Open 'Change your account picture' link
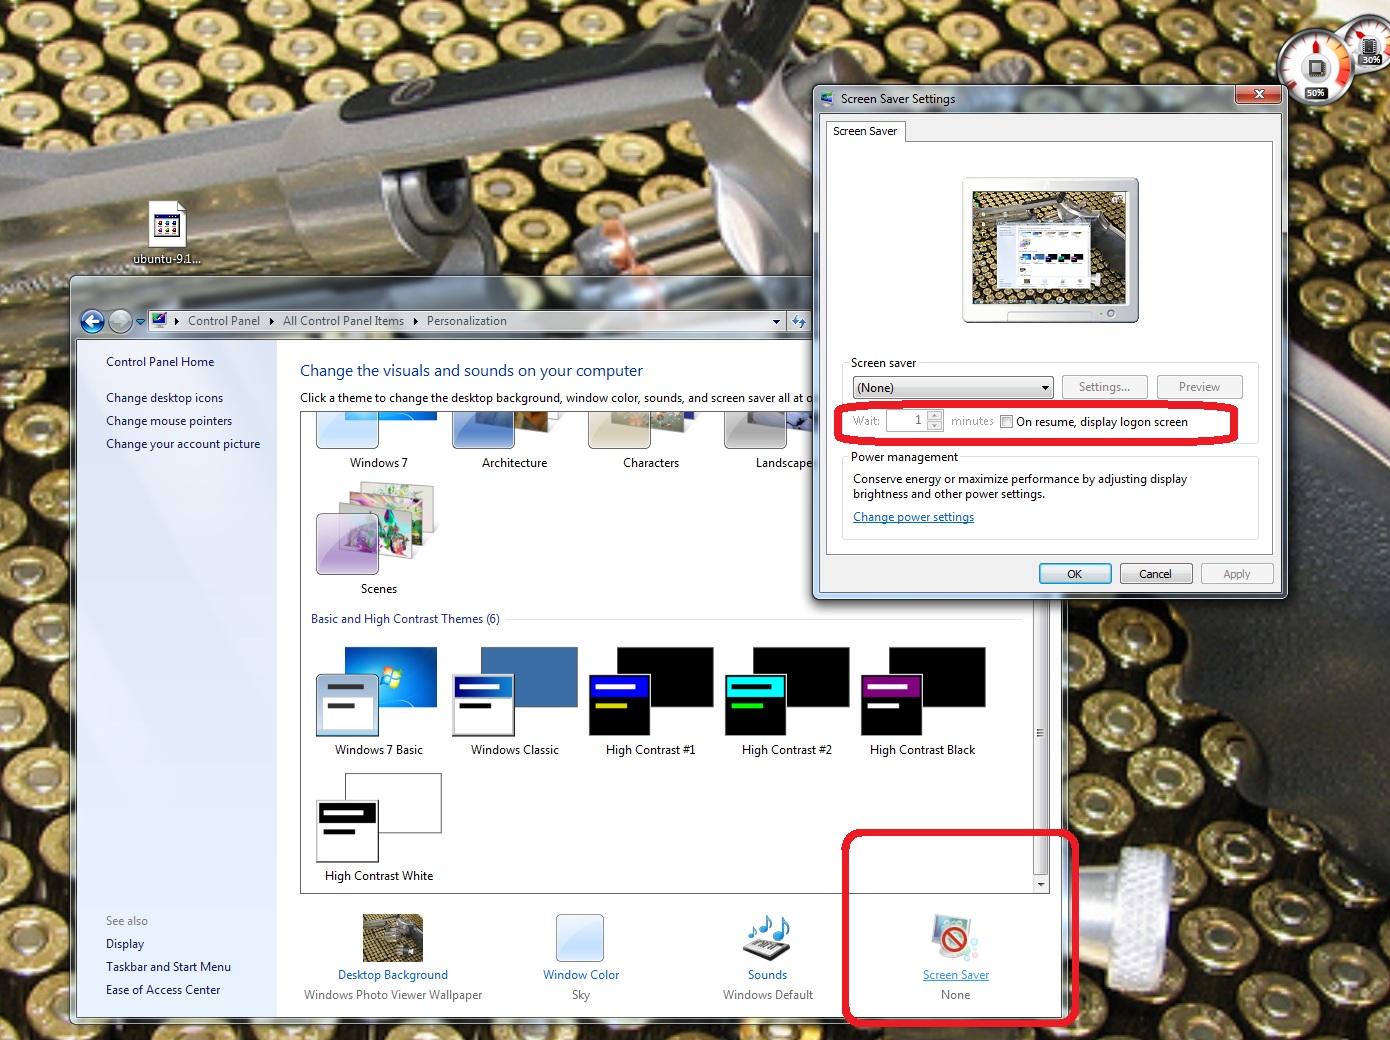This screenshot has width=1390, height=1040. click(183, 444)
